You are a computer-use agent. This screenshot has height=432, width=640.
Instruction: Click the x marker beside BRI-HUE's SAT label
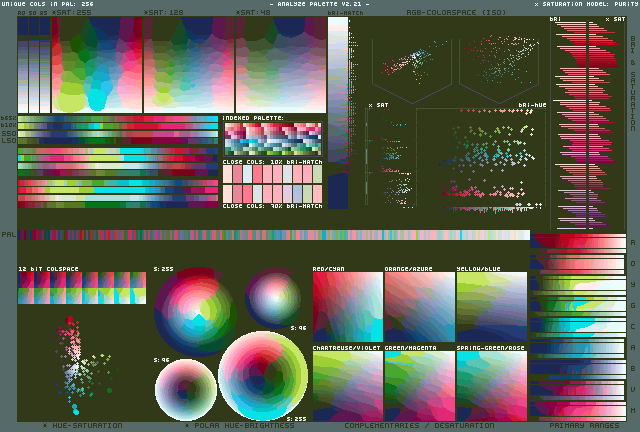coord(370,105)
